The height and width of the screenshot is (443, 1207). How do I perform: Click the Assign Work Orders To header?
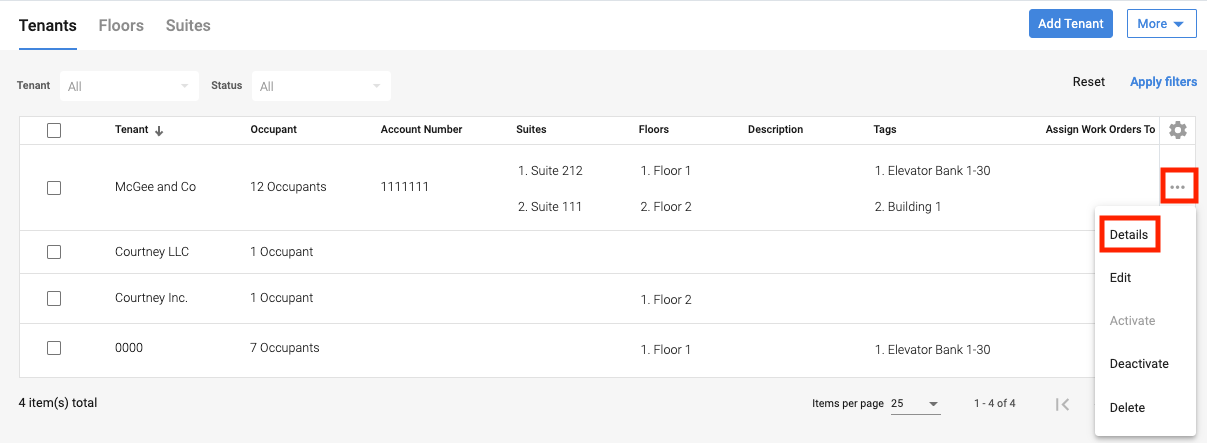coord(1100,130)
